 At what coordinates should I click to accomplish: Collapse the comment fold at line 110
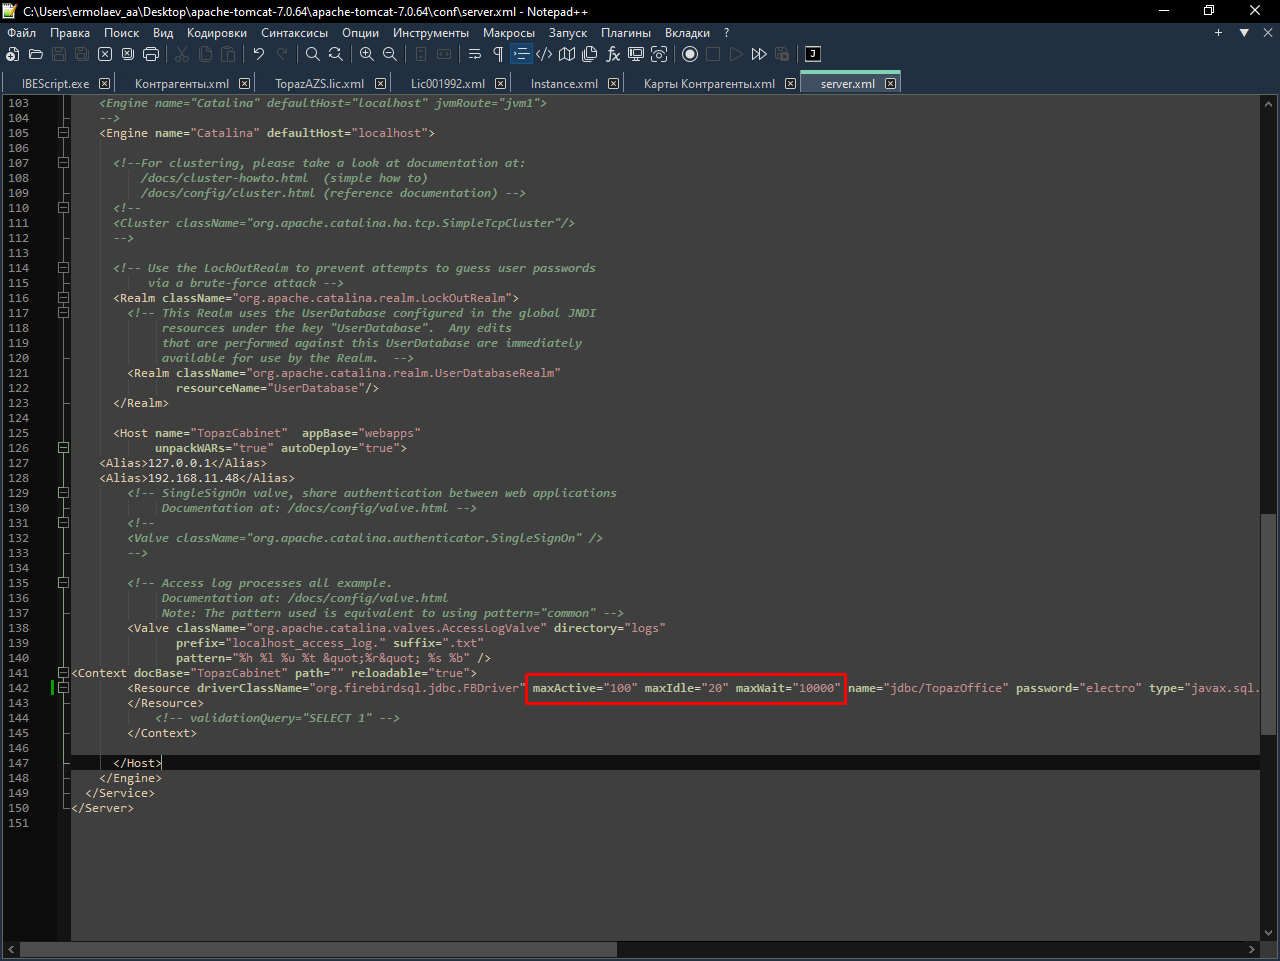pos(63,208)
